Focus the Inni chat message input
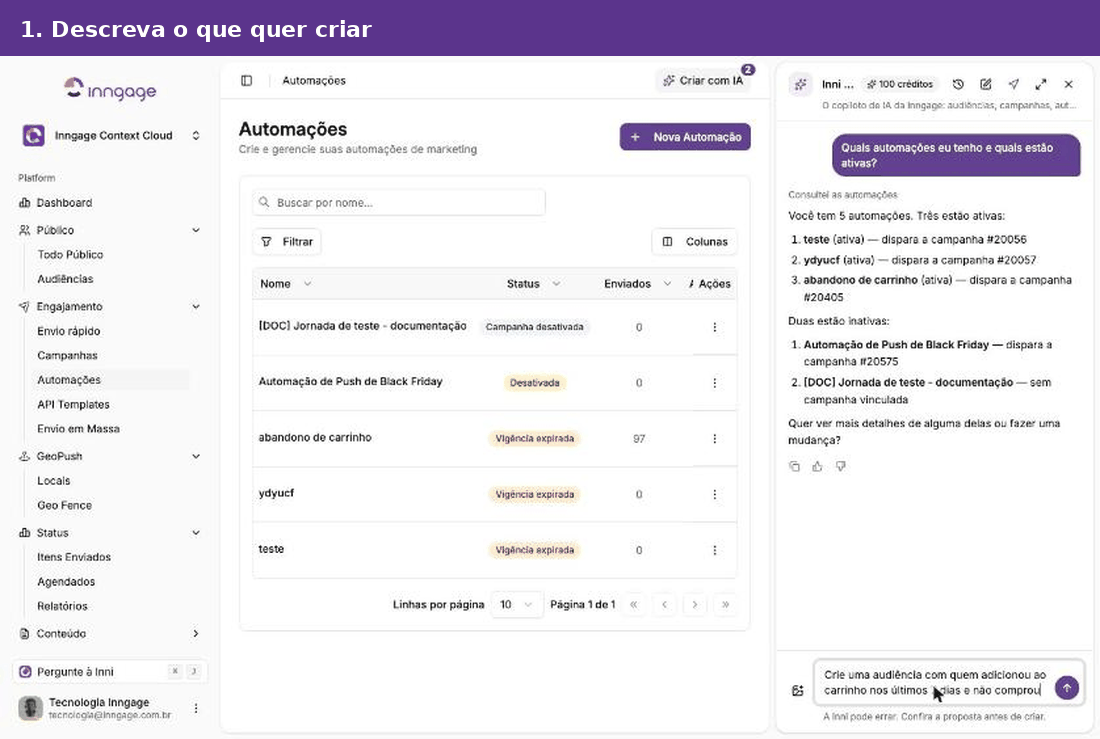 933,682
